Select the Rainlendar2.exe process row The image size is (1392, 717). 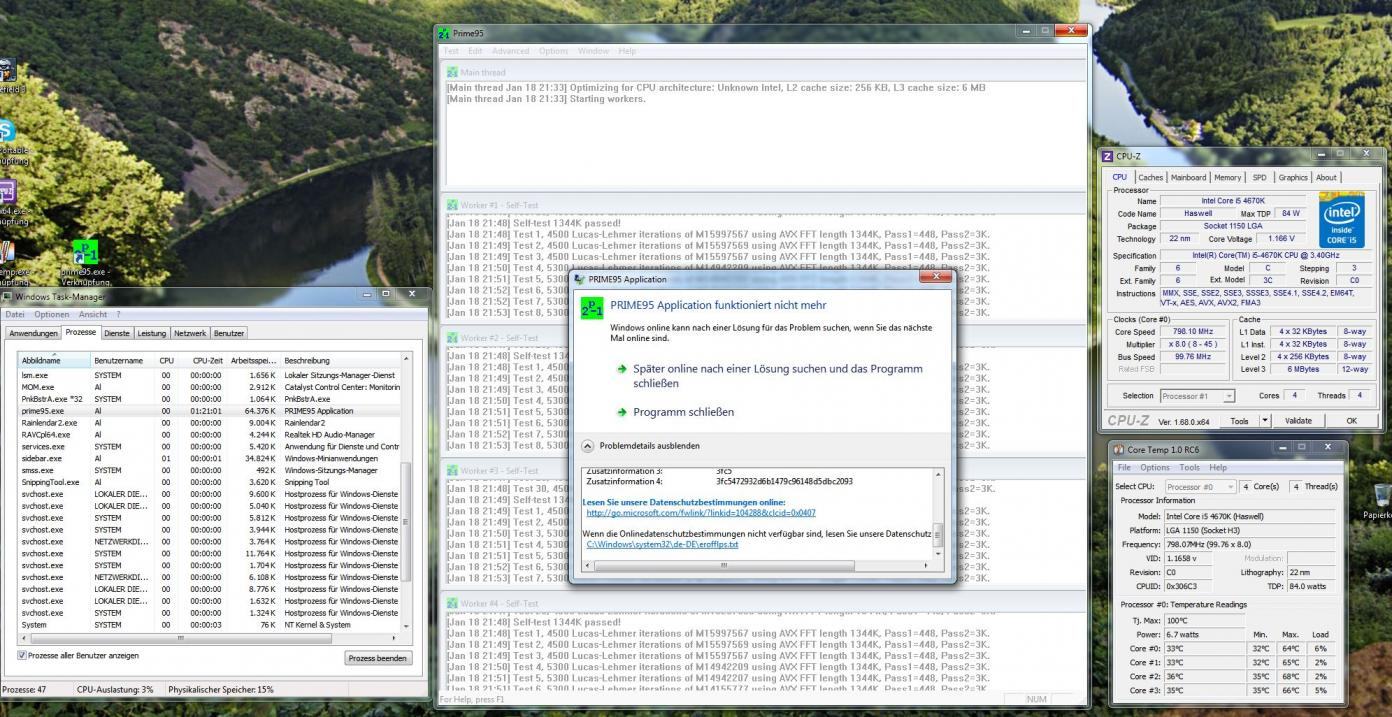tap(209, 422)
